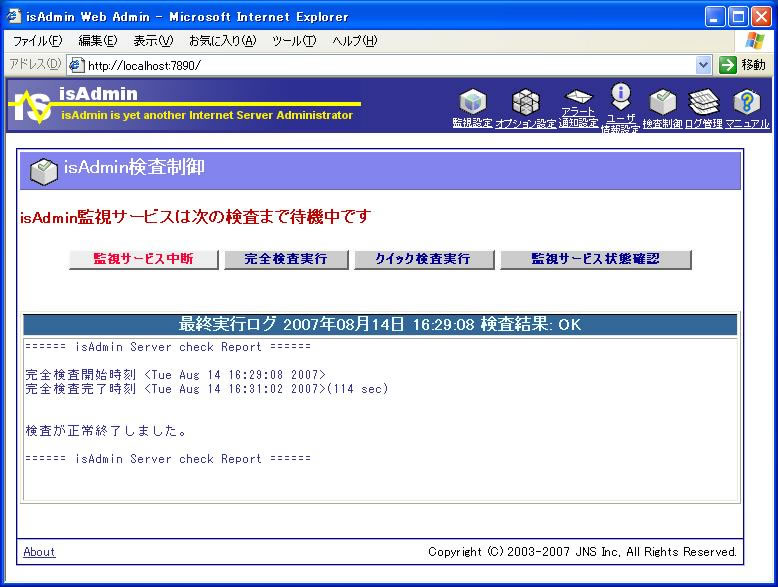Image resolution: width=778 pixels, height=587 pixels.
Task: Click the 監視設定 text link
Action: coord(472,123)
